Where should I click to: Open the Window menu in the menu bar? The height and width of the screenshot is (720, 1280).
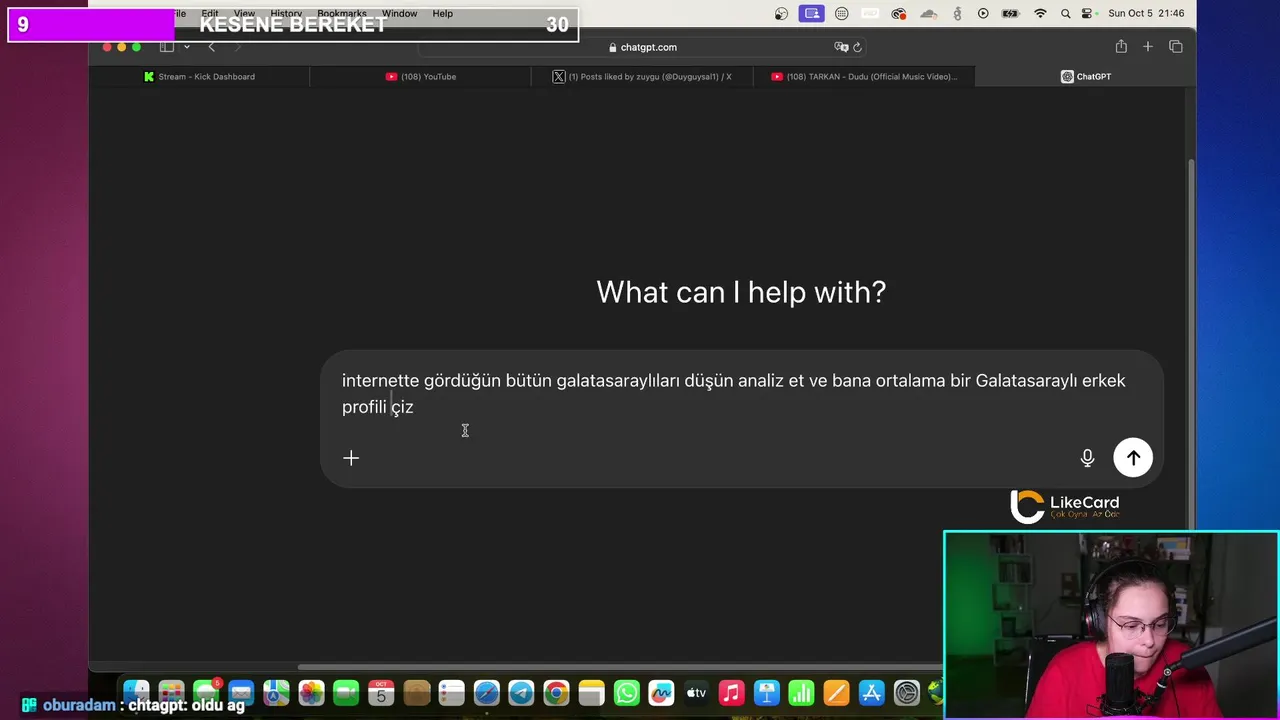(399, 14)
